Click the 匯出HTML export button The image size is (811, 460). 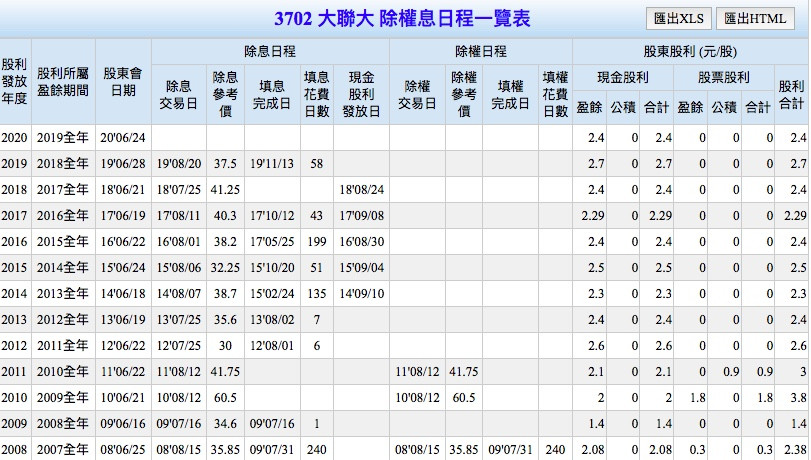pyautogui.click(x=754, y=19)
